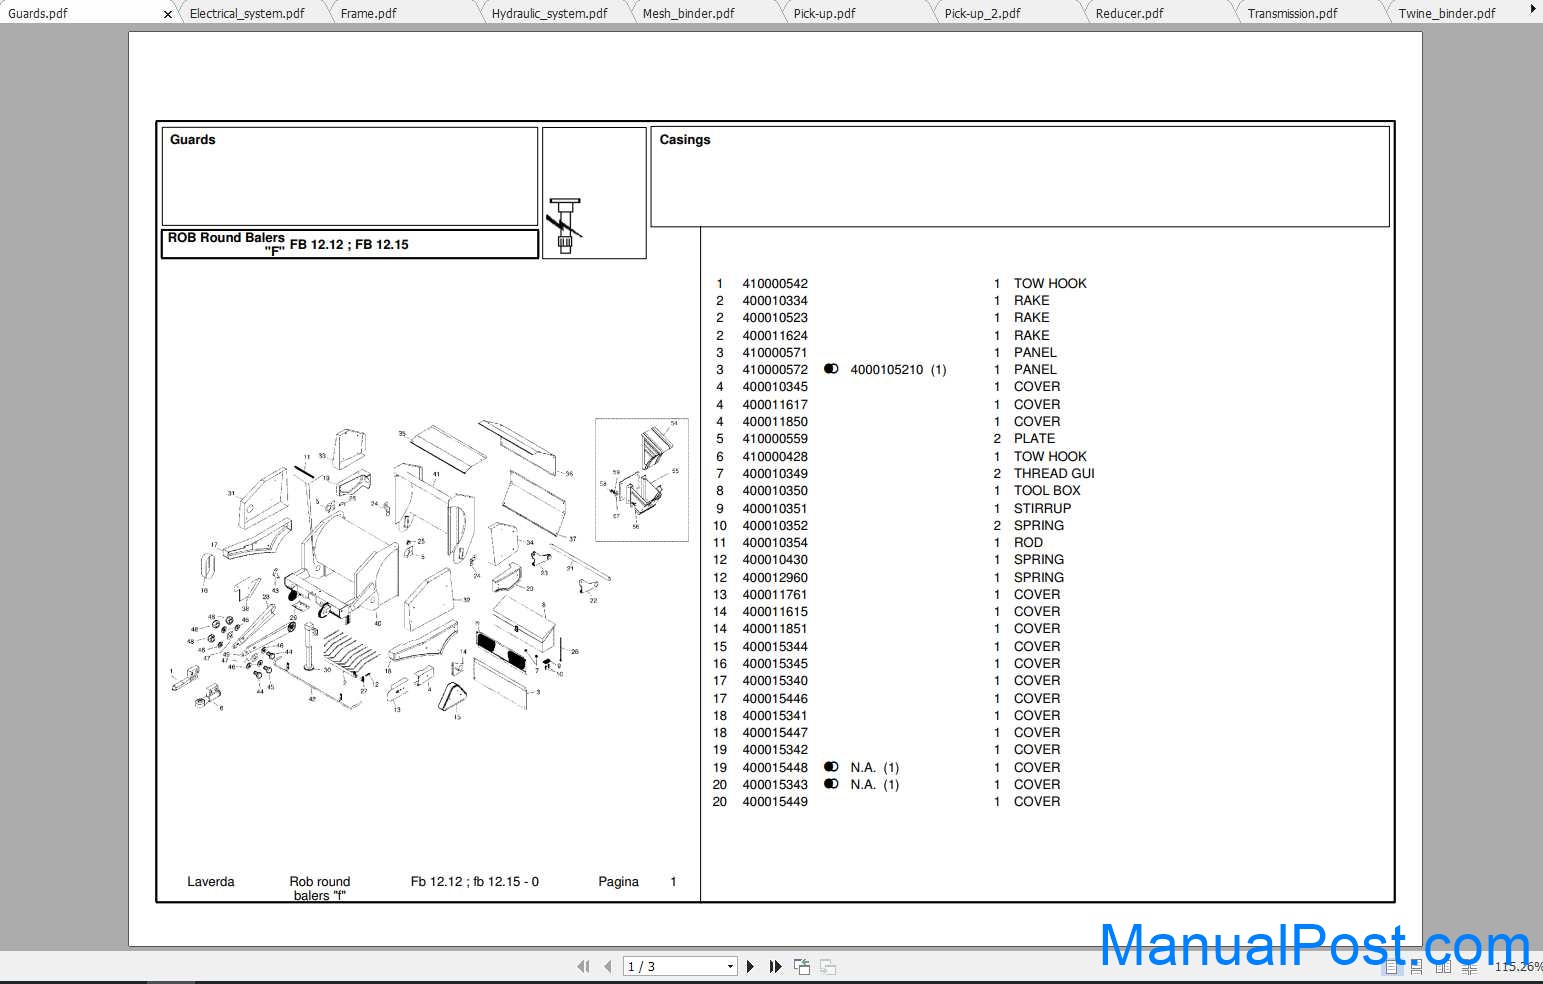This screenshot has width=1543, height=984.
Task: Open the Hydraulic_system.pdf tab
Action: tap(549, 14)
